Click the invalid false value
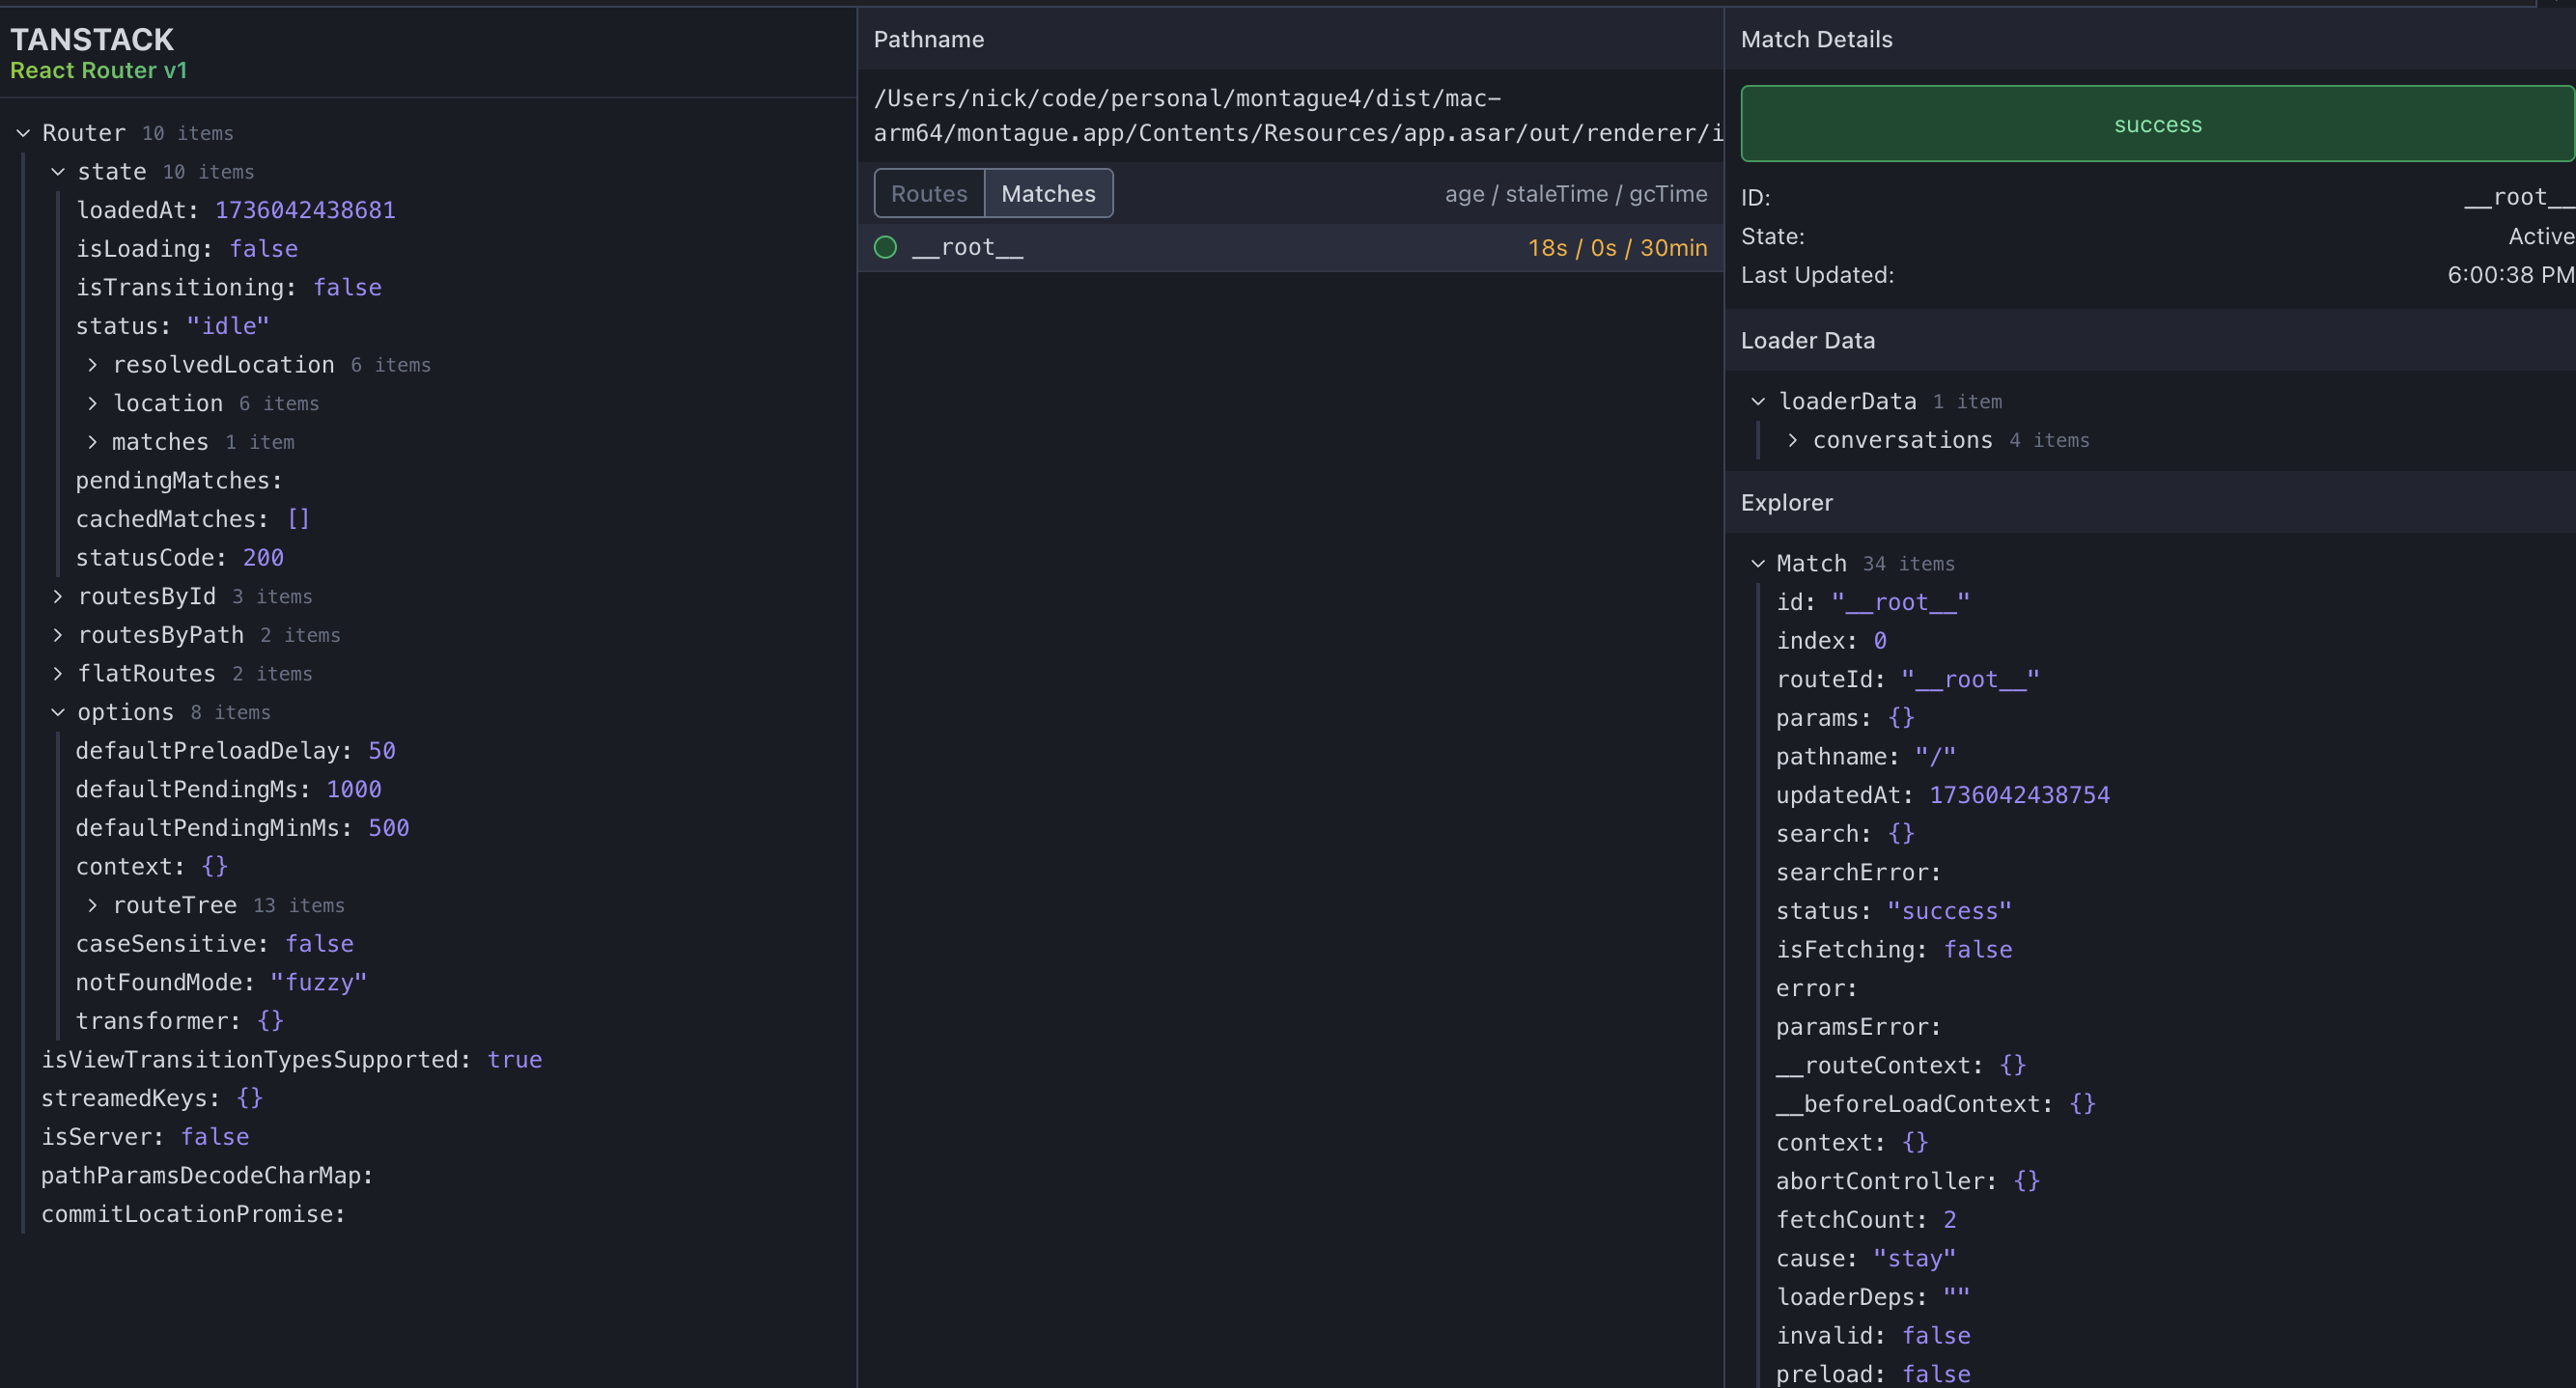 click(1936, 1336)
